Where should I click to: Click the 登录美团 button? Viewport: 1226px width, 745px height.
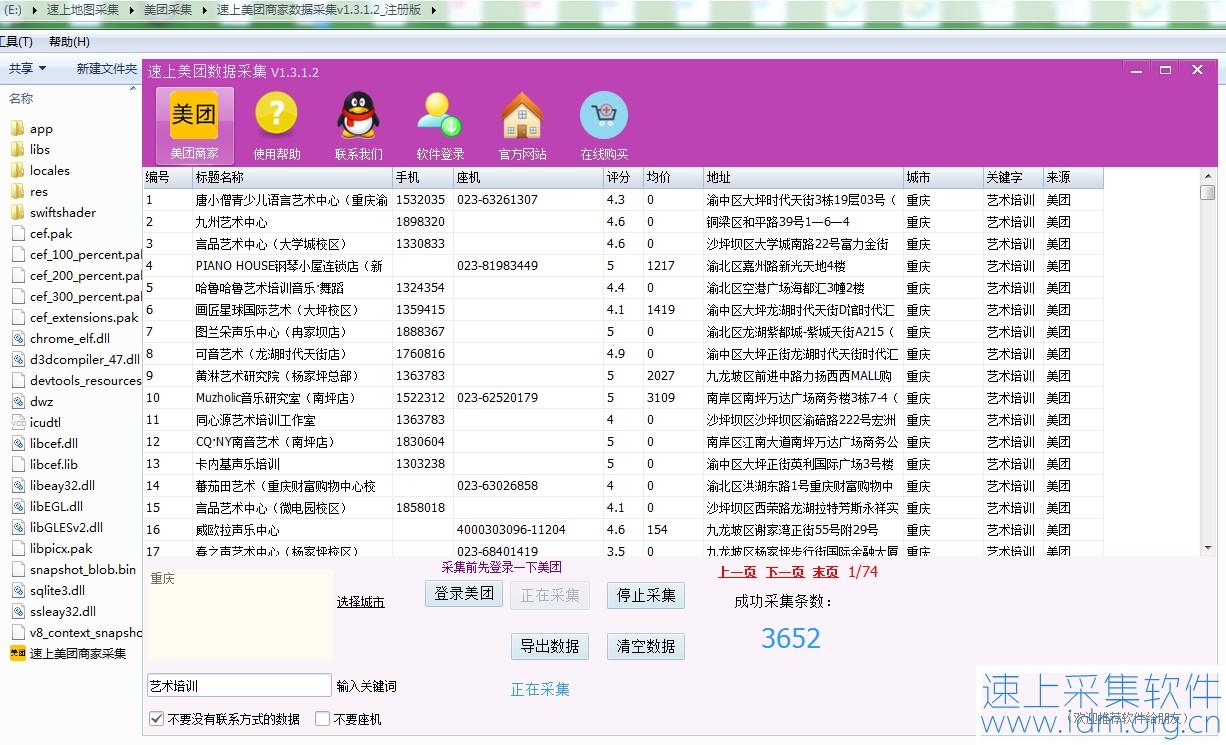tap(464, 593)
